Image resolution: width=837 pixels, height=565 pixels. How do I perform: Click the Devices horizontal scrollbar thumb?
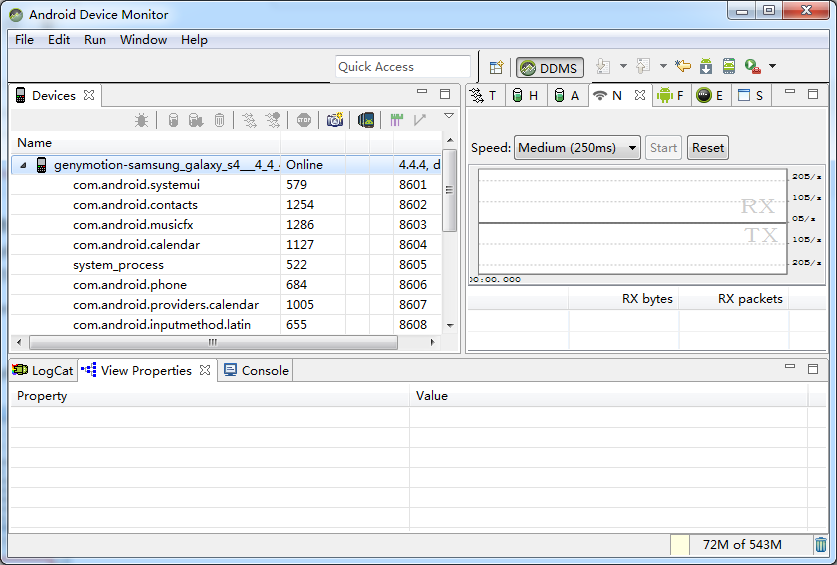pyautogui.click(x=211, y=342)
